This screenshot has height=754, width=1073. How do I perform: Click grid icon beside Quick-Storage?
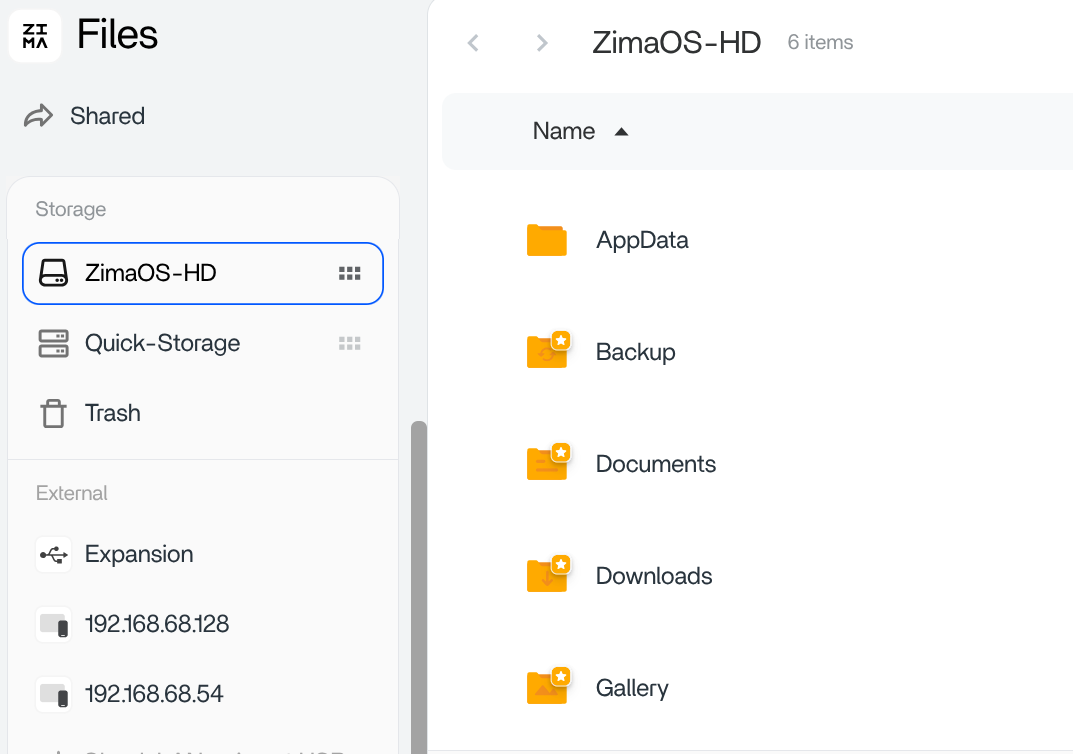click(x=349, y=343)
